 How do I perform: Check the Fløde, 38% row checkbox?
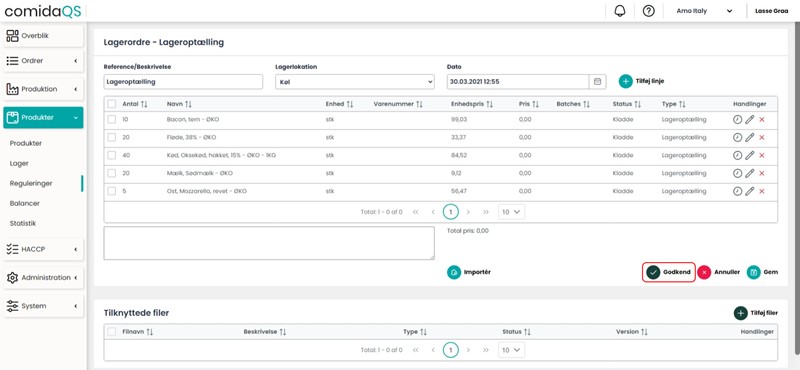[112, 137]
